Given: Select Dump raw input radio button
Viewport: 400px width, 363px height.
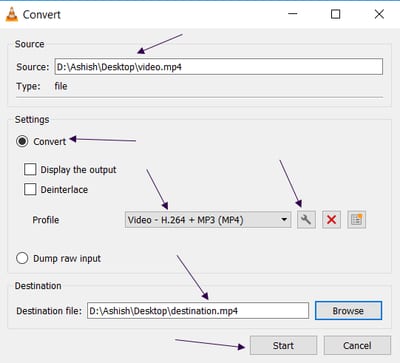Looking at the screenshot, I should [x=22, y=258].
